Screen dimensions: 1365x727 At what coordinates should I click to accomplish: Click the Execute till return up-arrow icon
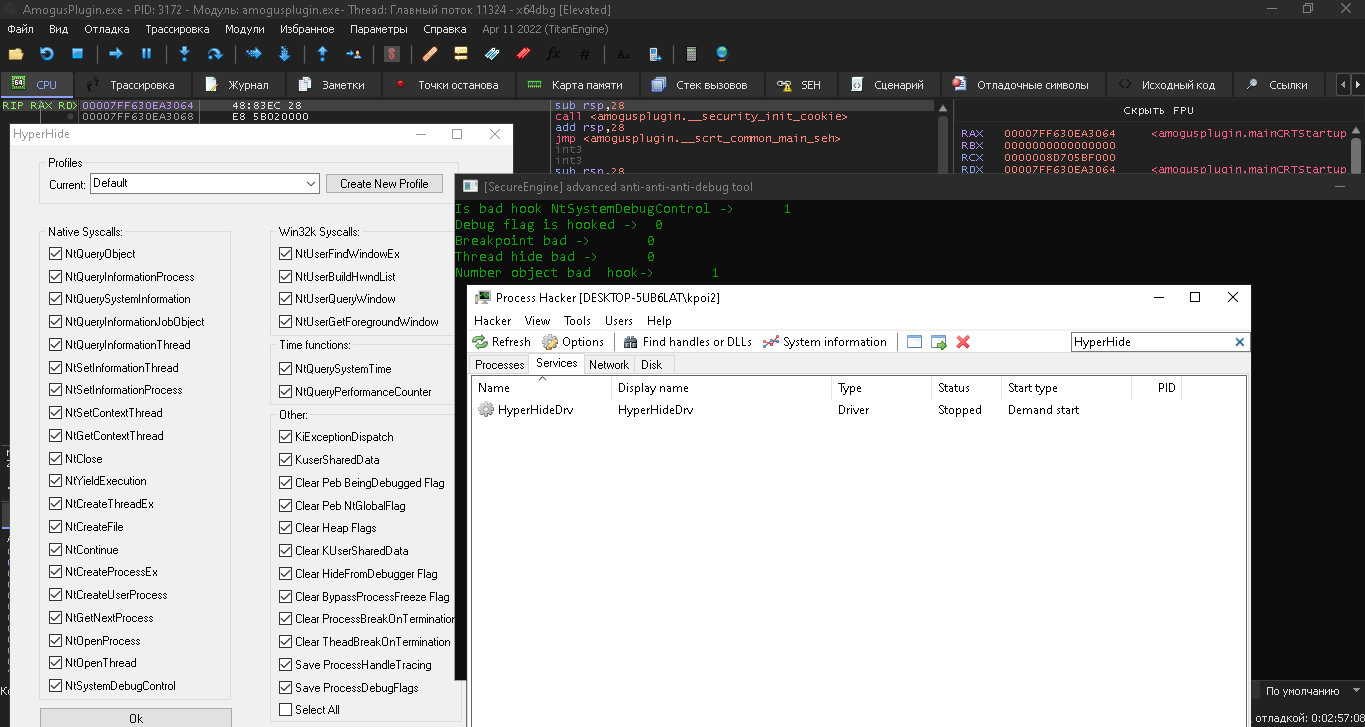[x=322, y=54]
